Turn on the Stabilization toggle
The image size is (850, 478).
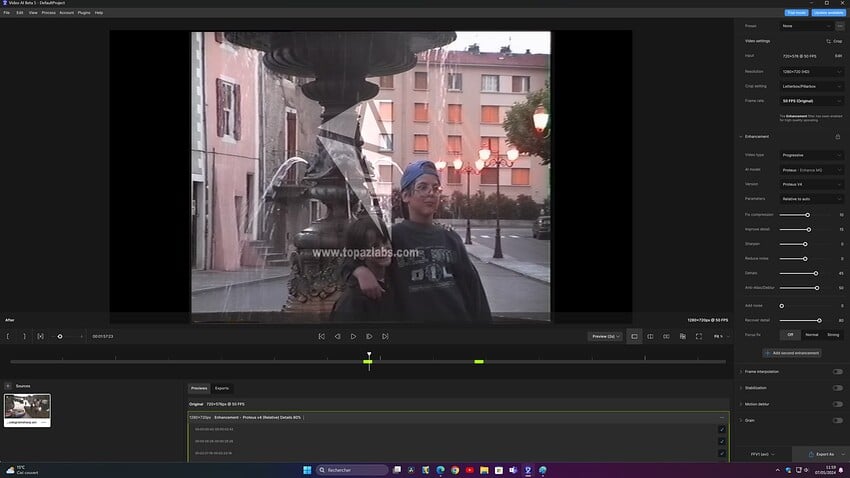(837, 387)
